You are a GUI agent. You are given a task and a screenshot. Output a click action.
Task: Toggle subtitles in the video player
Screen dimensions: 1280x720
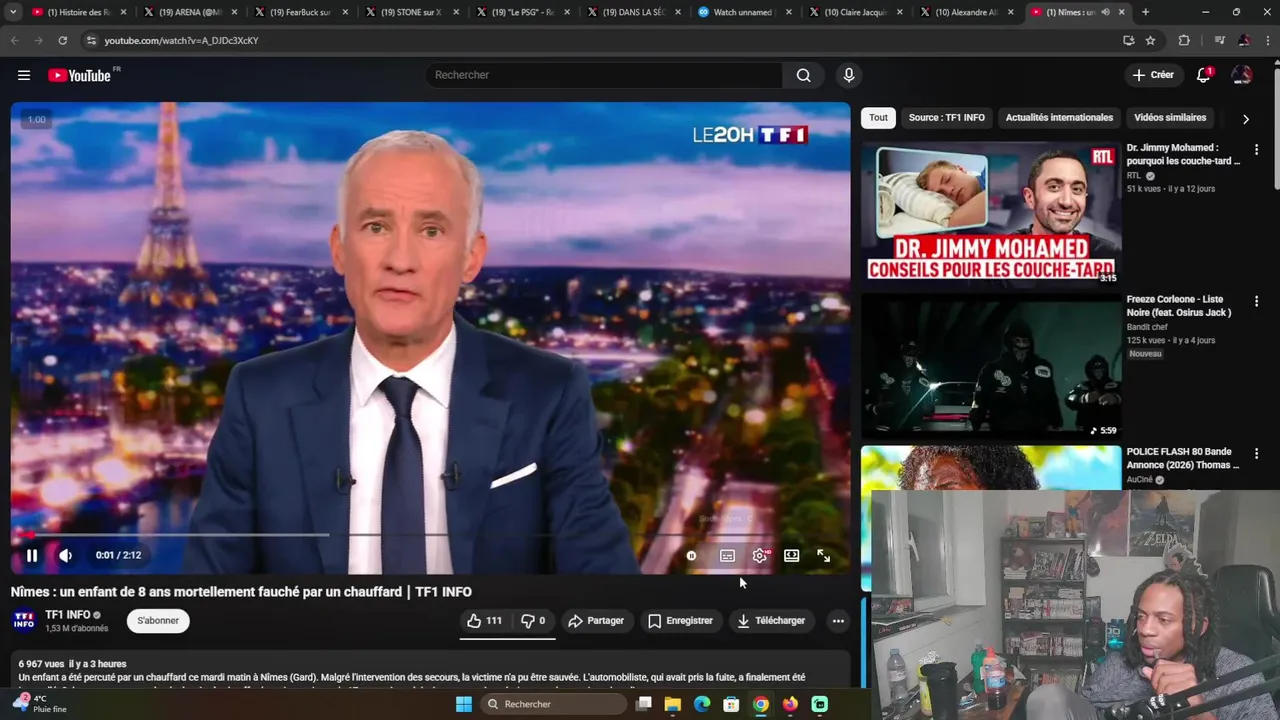tap(727, 556)
